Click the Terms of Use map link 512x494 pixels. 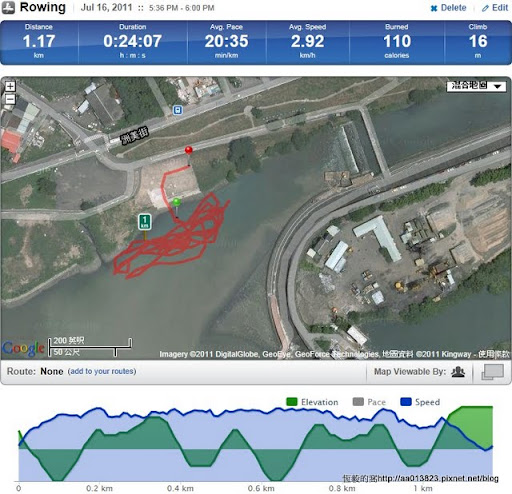[x=494, y=354]
